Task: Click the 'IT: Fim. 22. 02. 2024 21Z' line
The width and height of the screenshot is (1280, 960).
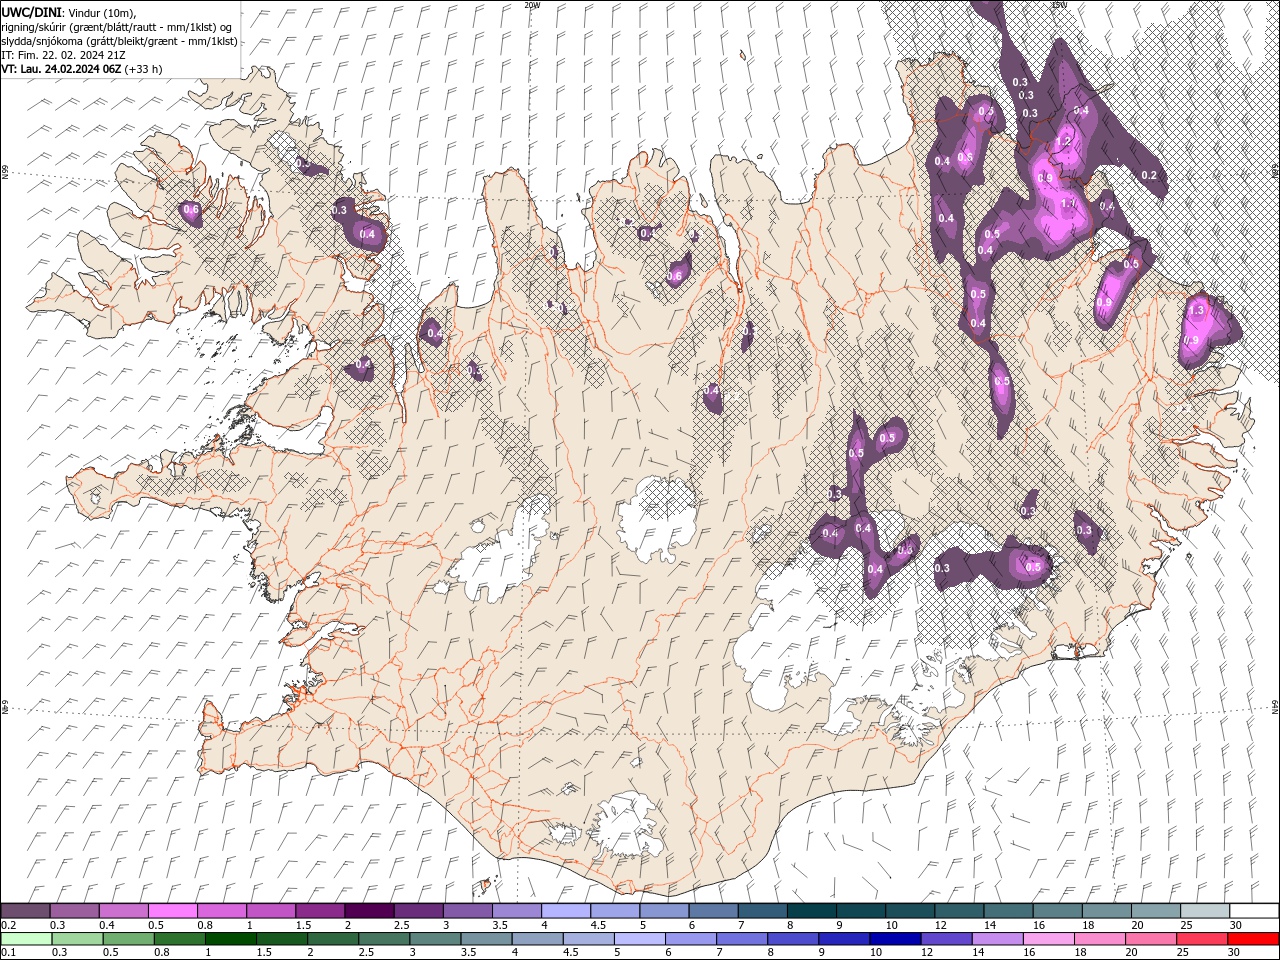Action: pos(64,55)
